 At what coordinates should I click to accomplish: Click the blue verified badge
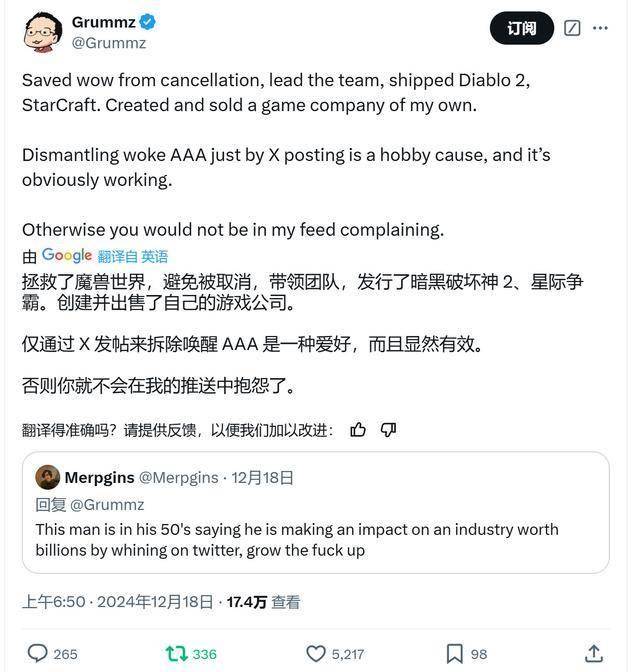[146, 23]
